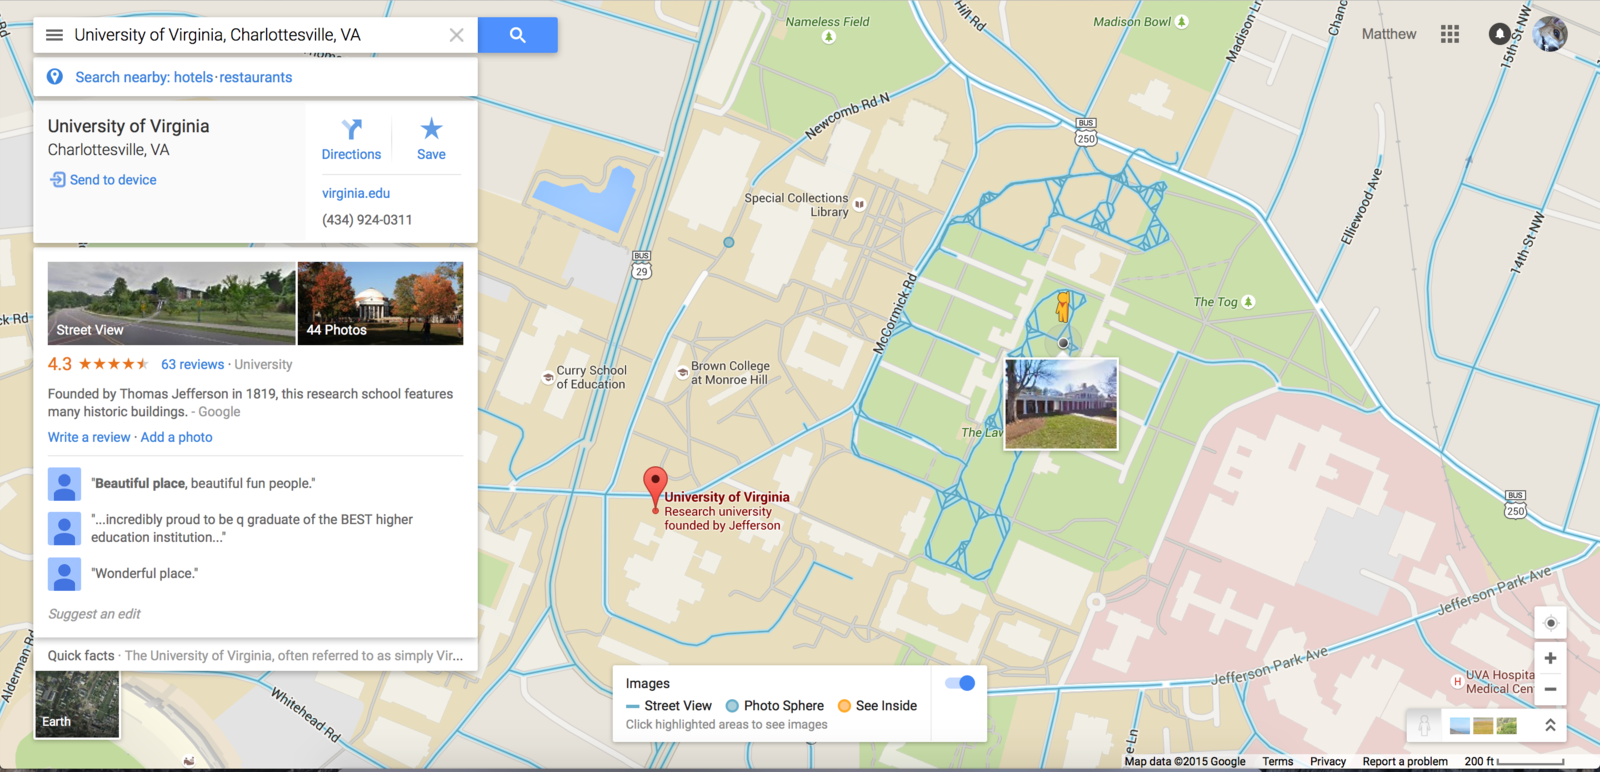This screenshot has height=772, width=1600.
Task: Click the blue photo sphere dot on map
Action: [x=729, y=242]
